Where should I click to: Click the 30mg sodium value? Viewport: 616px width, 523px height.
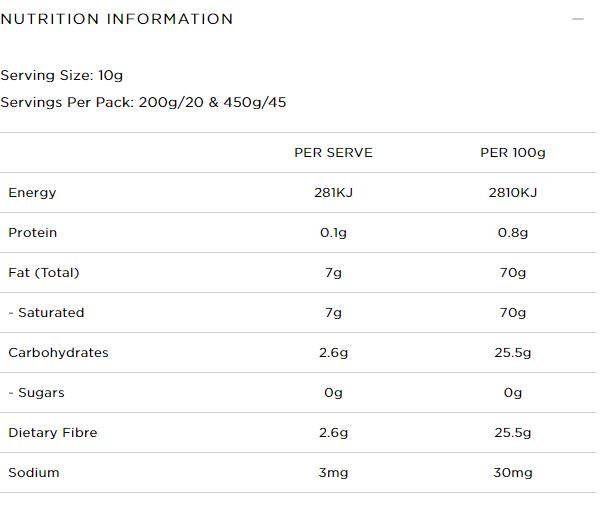click(x=512, y=473)
